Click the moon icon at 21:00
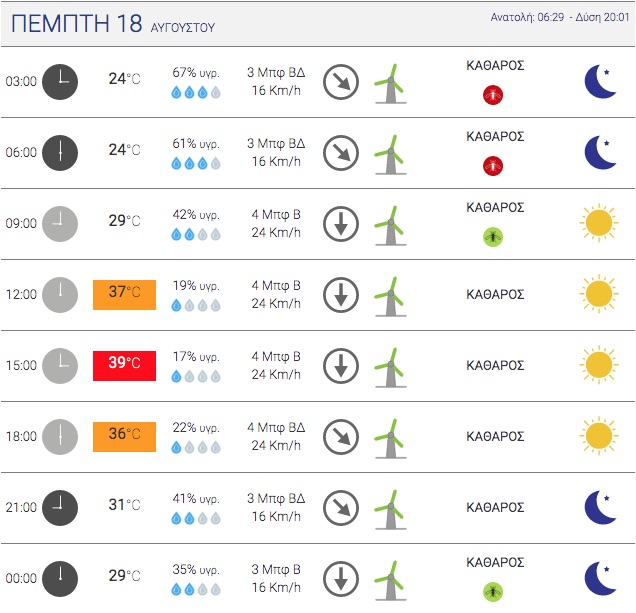This screenshot has width=636, height=613. click(x=601, y=507)
